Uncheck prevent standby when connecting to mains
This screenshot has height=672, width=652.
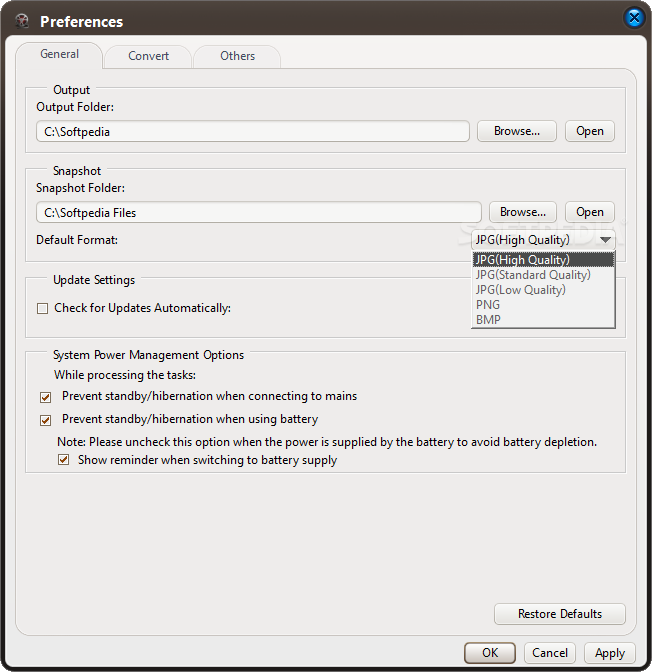click(46, 397)
